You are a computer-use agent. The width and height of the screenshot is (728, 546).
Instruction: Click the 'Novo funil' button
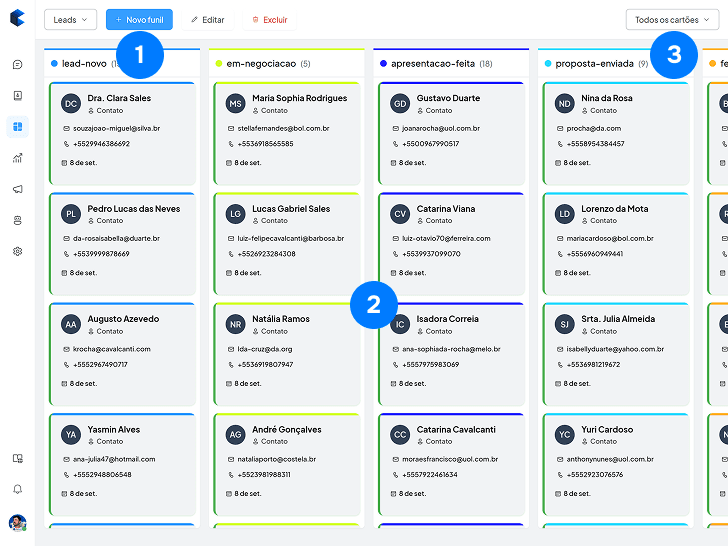click(x=139, y=20)
